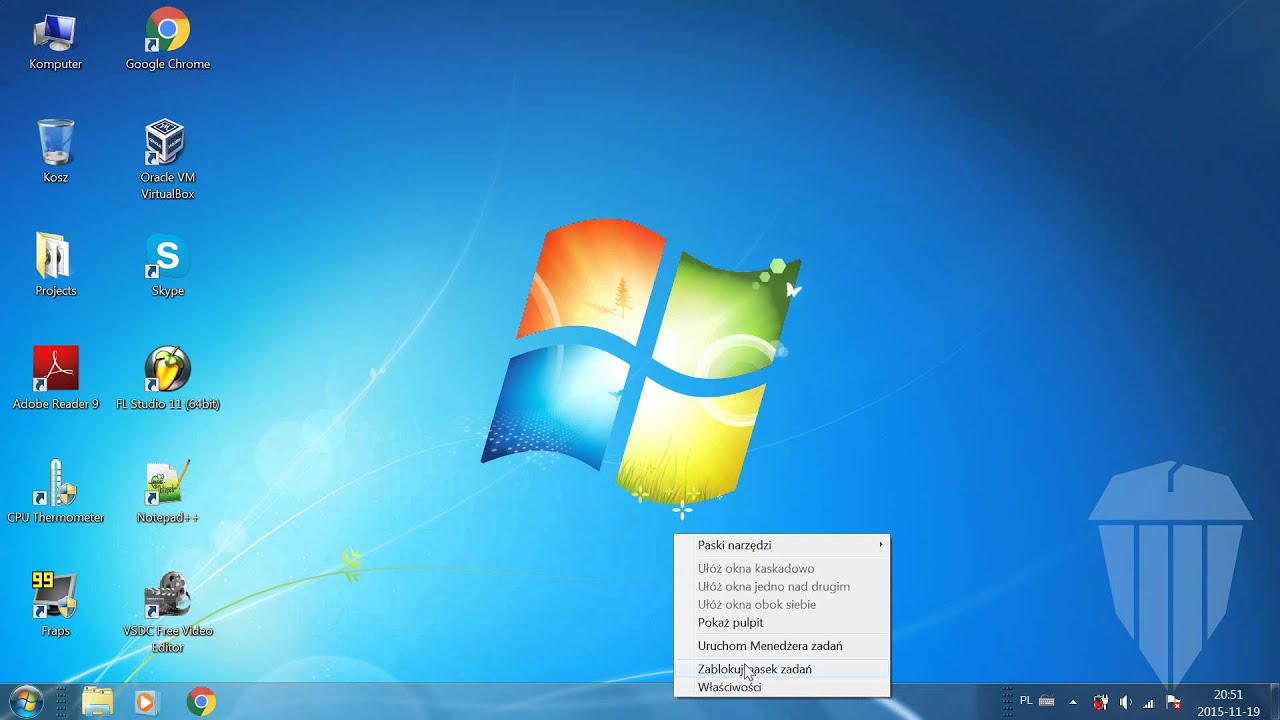Select the VSDC Free Video Editor shortcut
Viewport: 1280px width, 720px height.
coord(167,612)
